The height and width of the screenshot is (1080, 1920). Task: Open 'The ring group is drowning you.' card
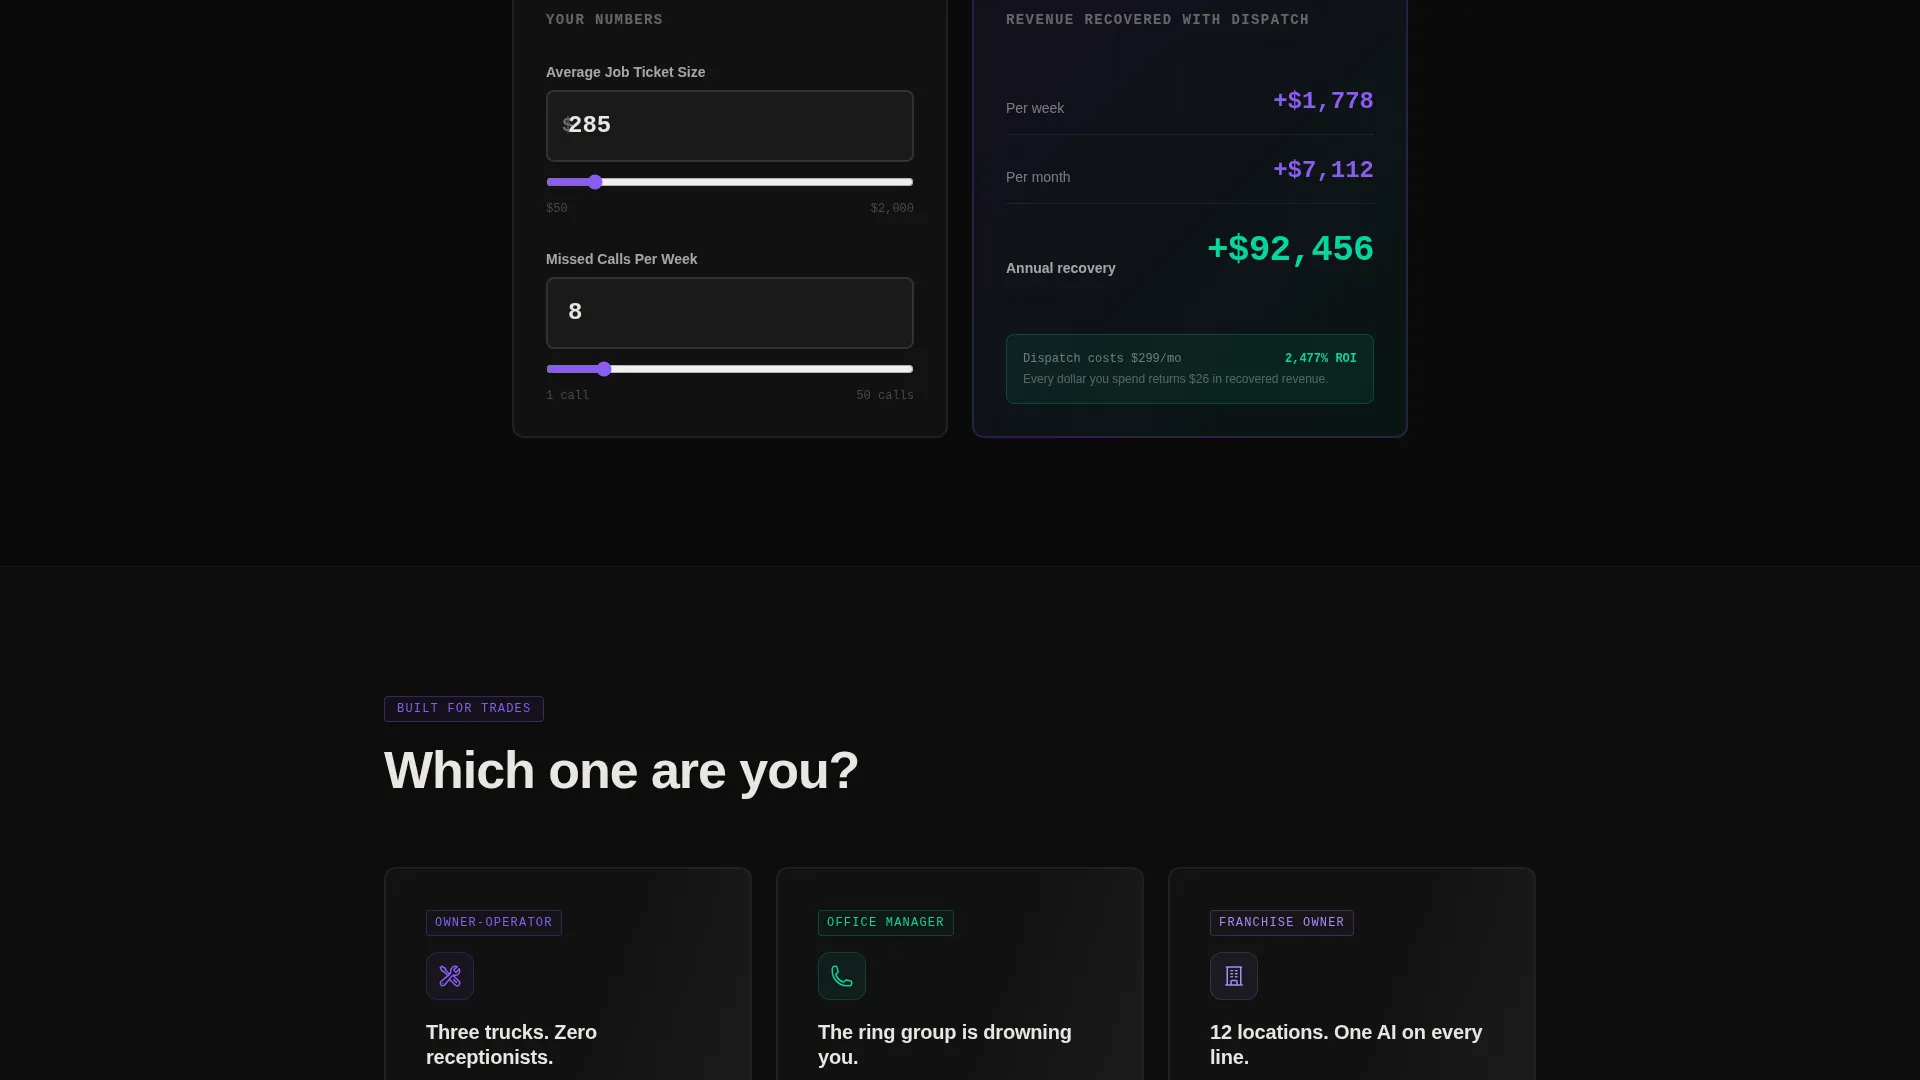[960, 974]
